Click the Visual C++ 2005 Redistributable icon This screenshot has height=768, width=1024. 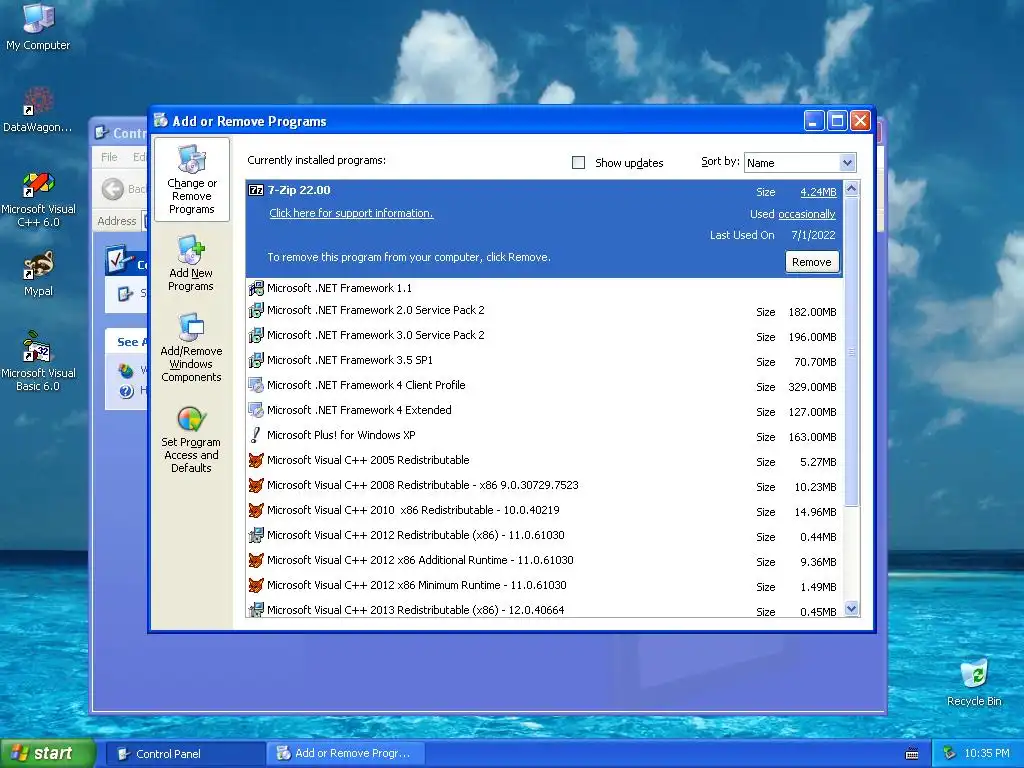[256, 460]
